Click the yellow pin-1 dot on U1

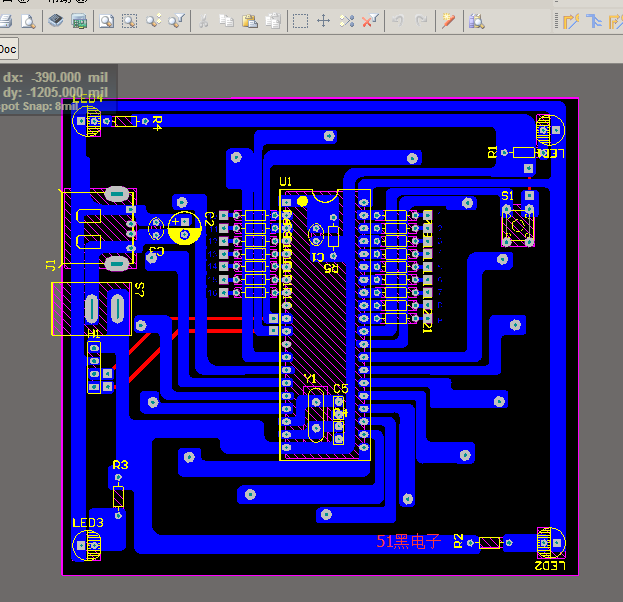pyautogui.click(x=302, y=201)
